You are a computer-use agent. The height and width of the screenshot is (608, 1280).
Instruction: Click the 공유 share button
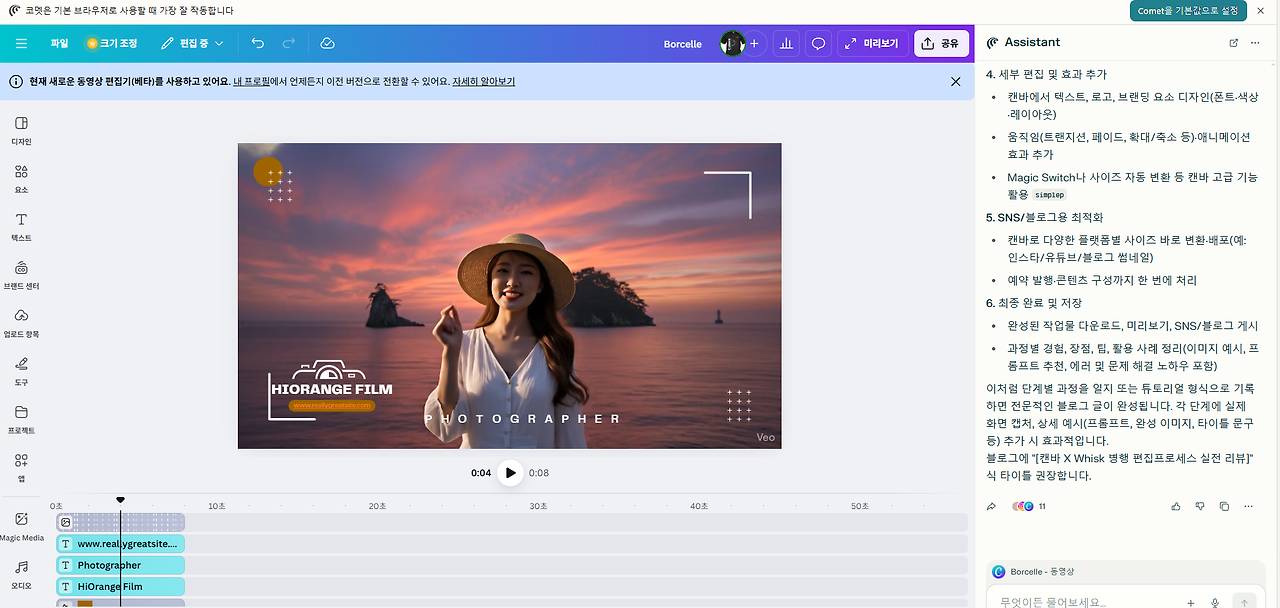point(941,43)
